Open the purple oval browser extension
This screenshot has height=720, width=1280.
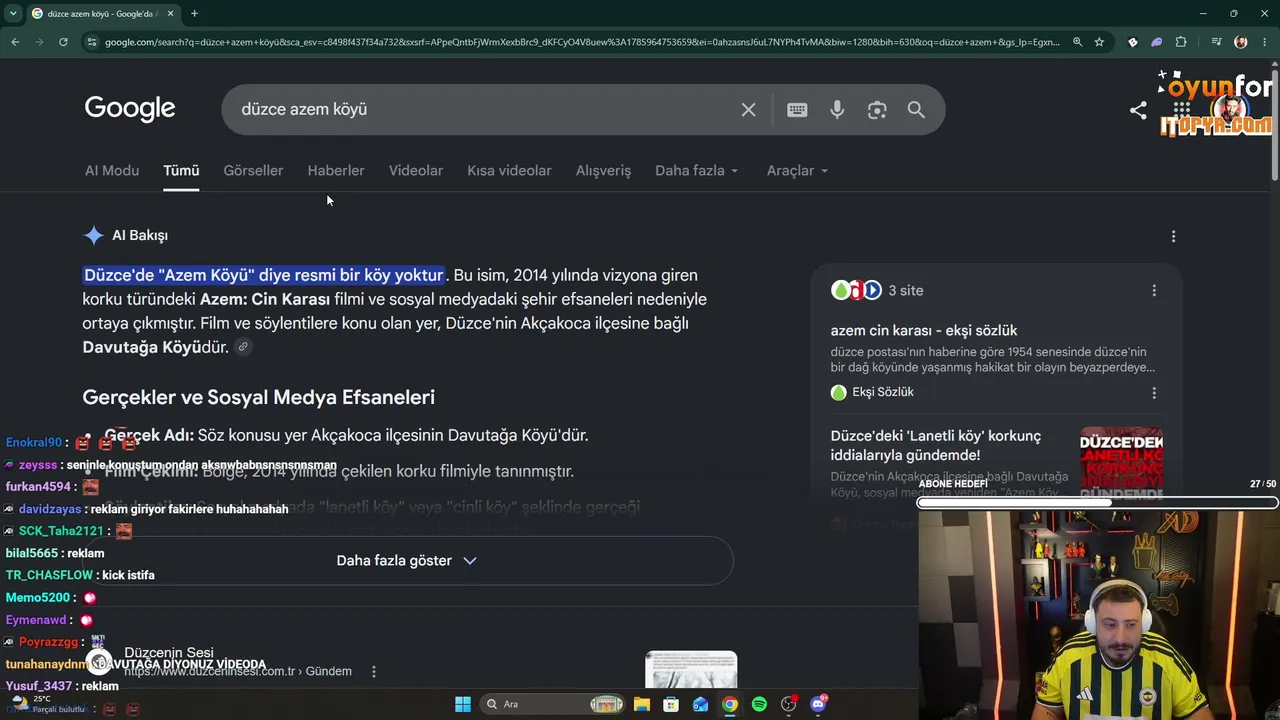click(x=1157, y=42)
